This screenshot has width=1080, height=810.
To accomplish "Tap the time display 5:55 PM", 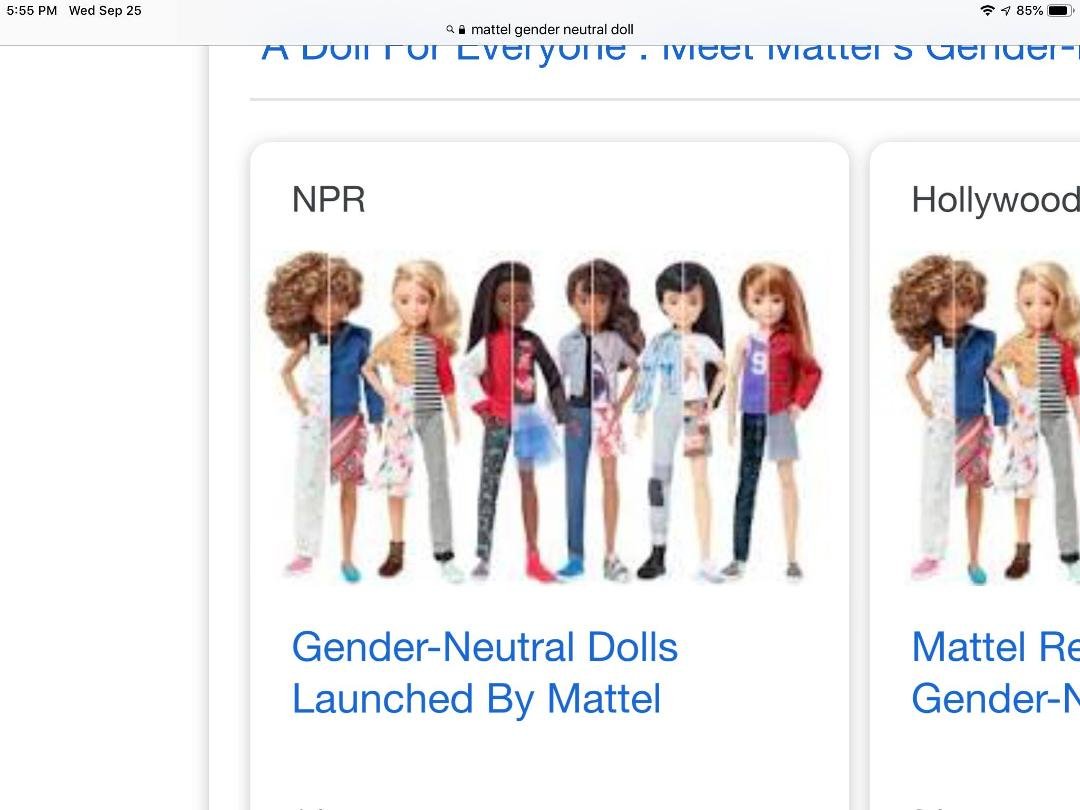I will 32,10.
